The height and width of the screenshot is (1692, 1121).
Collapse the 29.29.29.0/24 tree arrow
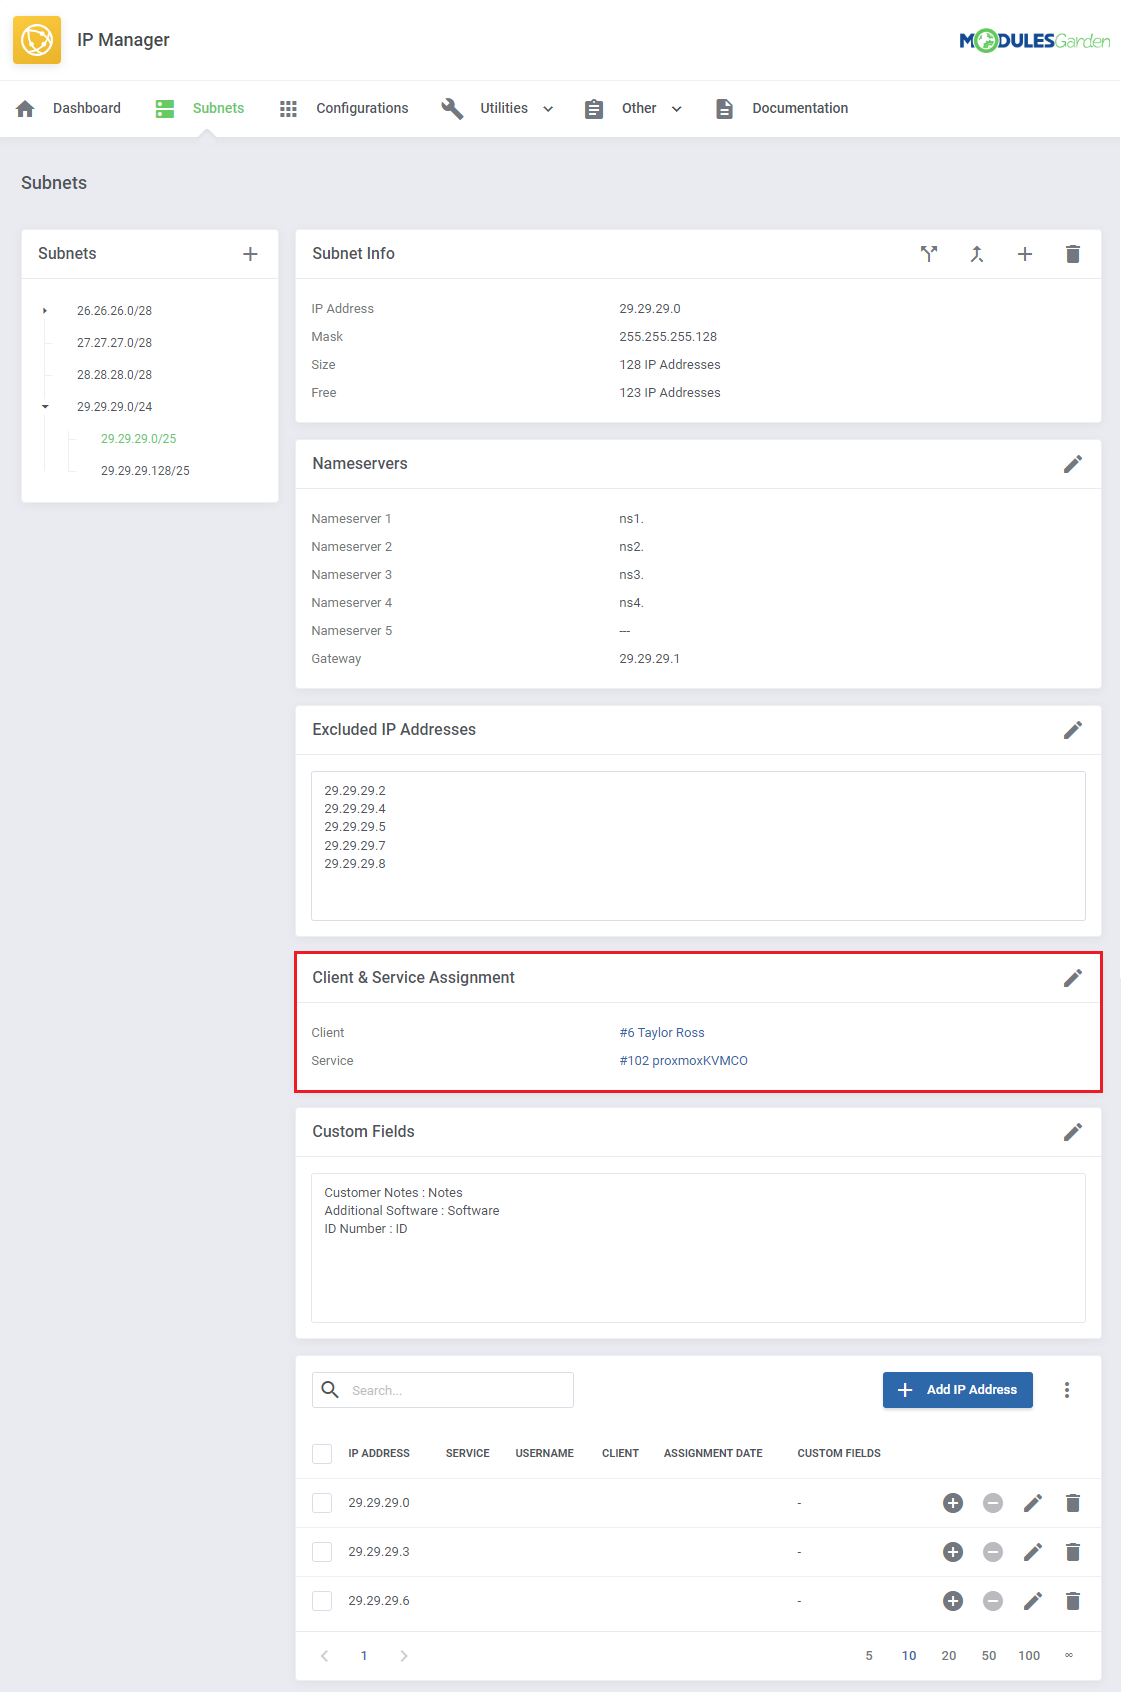click(x=45, y=407)
